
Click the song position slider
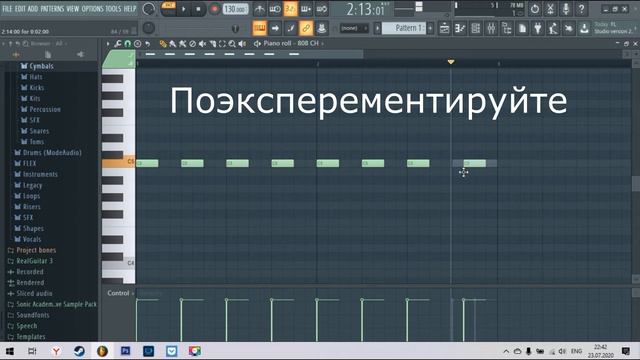(200, 29)
